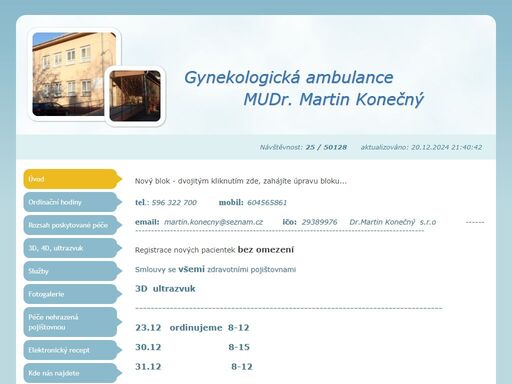Open the Služby section
Screen dimensions: 512x384
click(72, 271)
